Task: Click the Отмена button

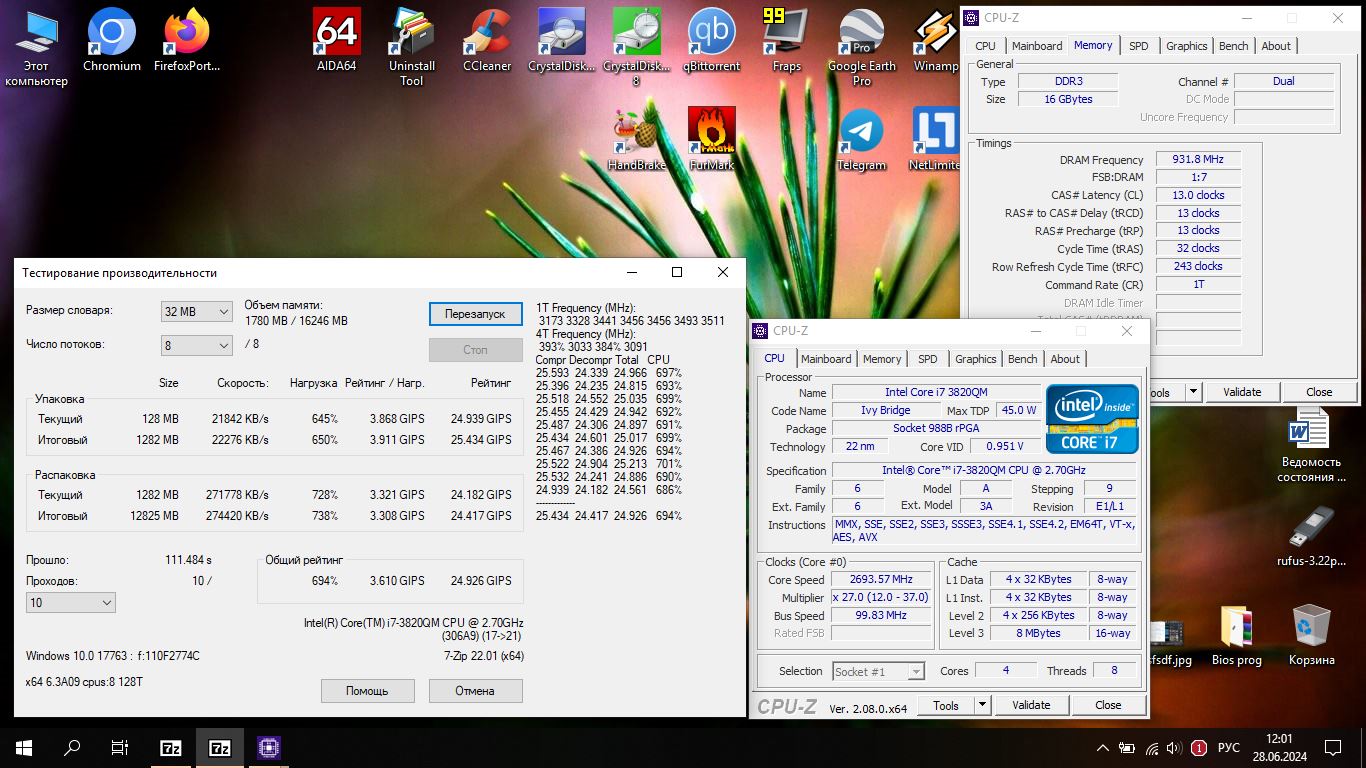Action: point(475,690)
